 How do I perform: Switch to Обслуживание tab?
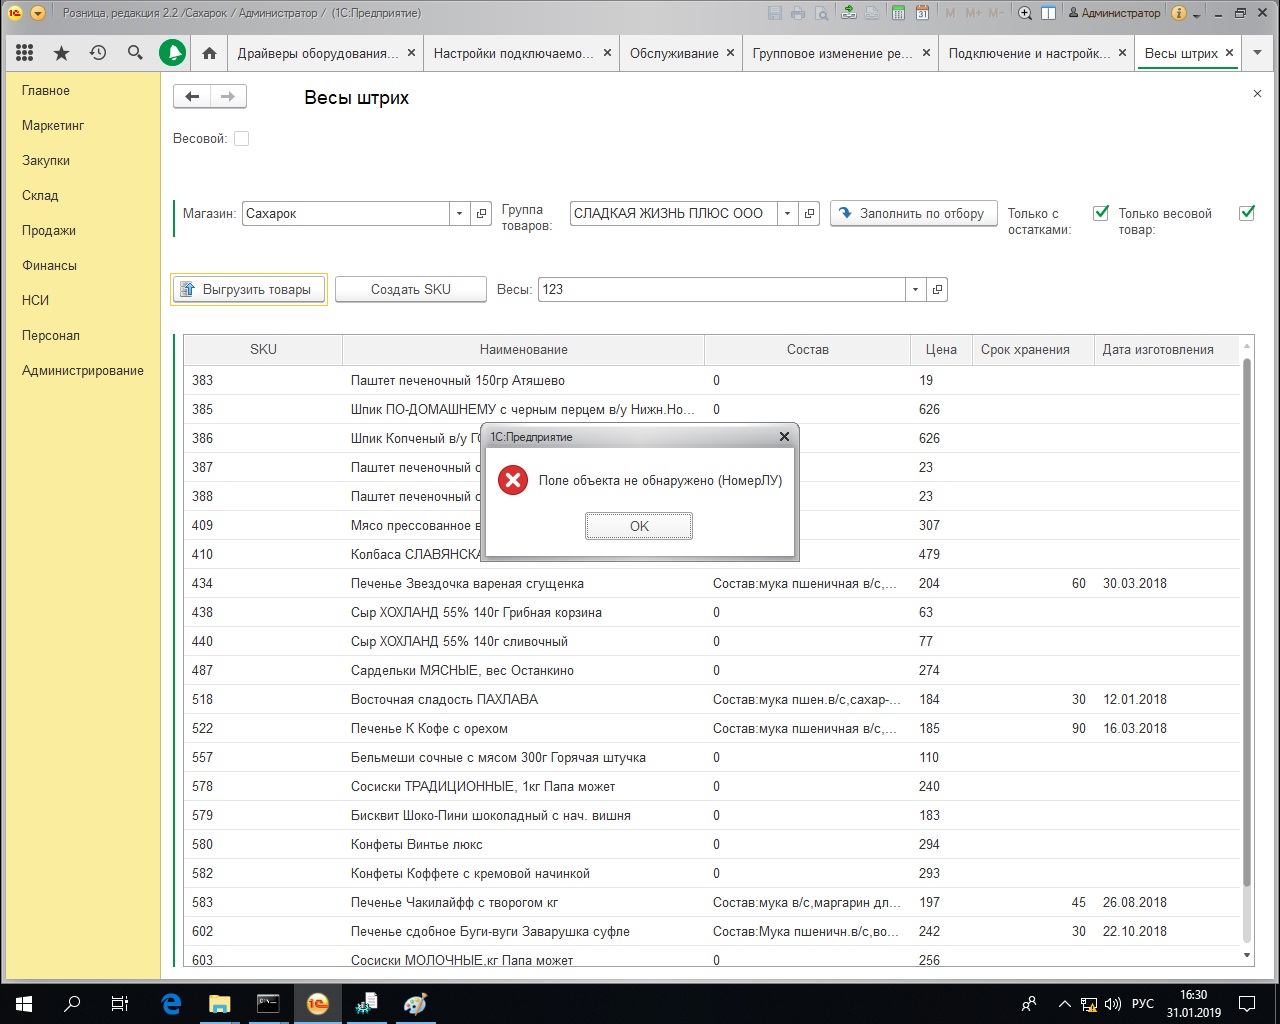point(674,53)
